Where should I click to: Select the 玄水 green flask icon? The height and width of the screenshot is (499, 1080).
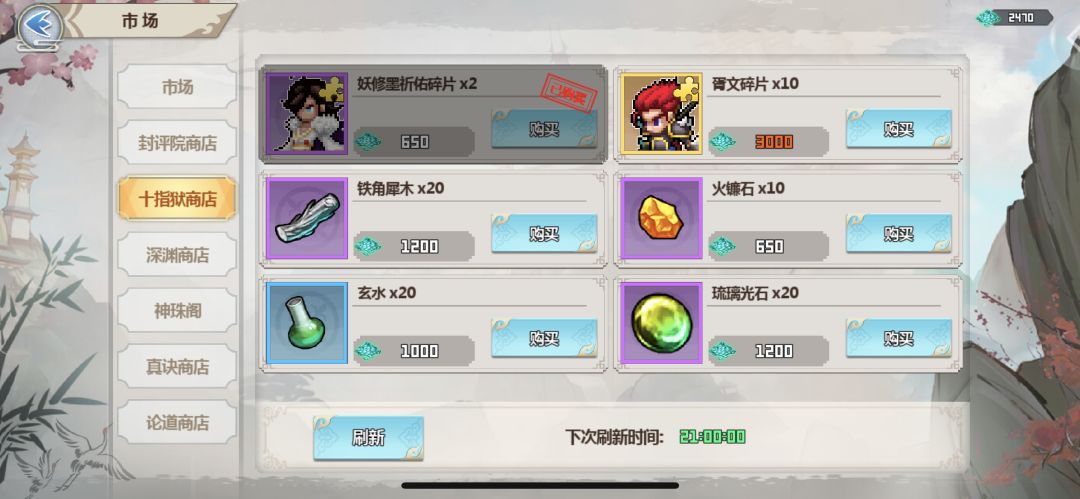[x=307, y=323]
